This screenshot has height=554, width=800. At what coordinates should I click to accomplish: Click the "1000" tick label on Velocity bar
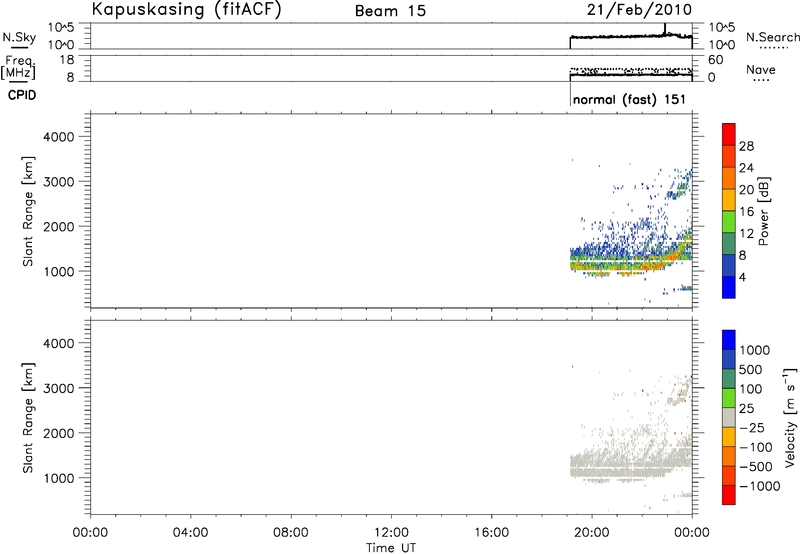(x=755, y=350)
